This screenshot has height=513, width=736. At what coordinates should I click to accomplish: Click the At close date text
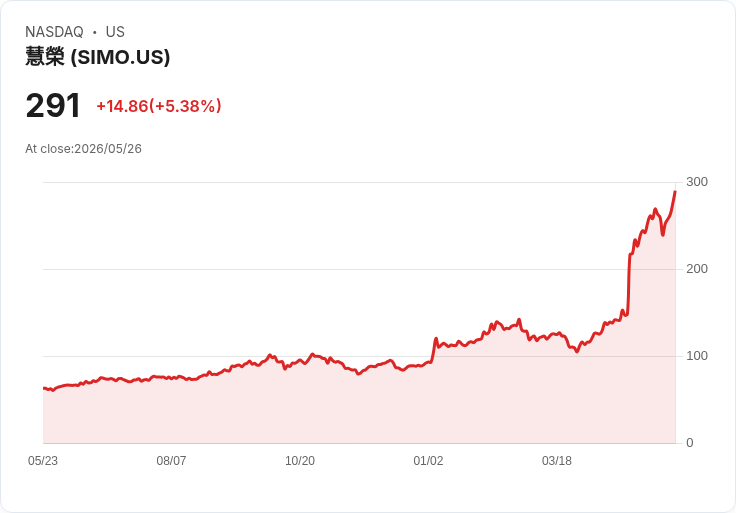(84, 149)
